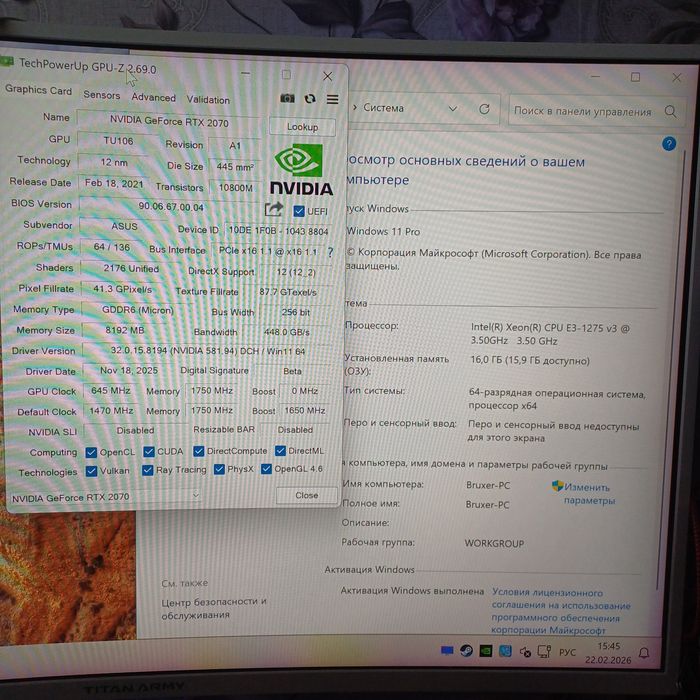Click the Resizable BAR value Disabled
This screenshot has width=700, height=700.
295,429
